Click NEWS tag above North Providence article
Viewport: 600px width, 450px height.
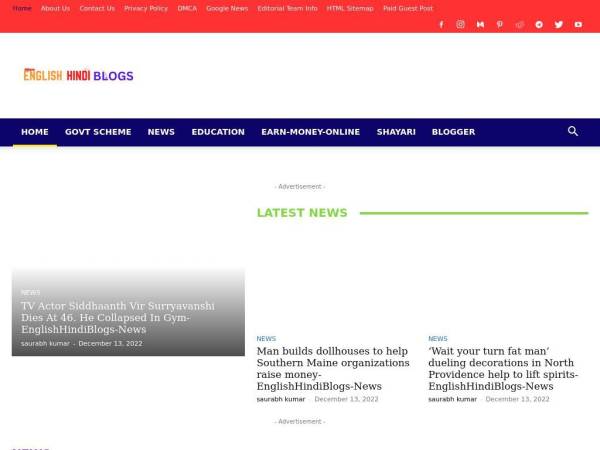(x=438, y=339)
